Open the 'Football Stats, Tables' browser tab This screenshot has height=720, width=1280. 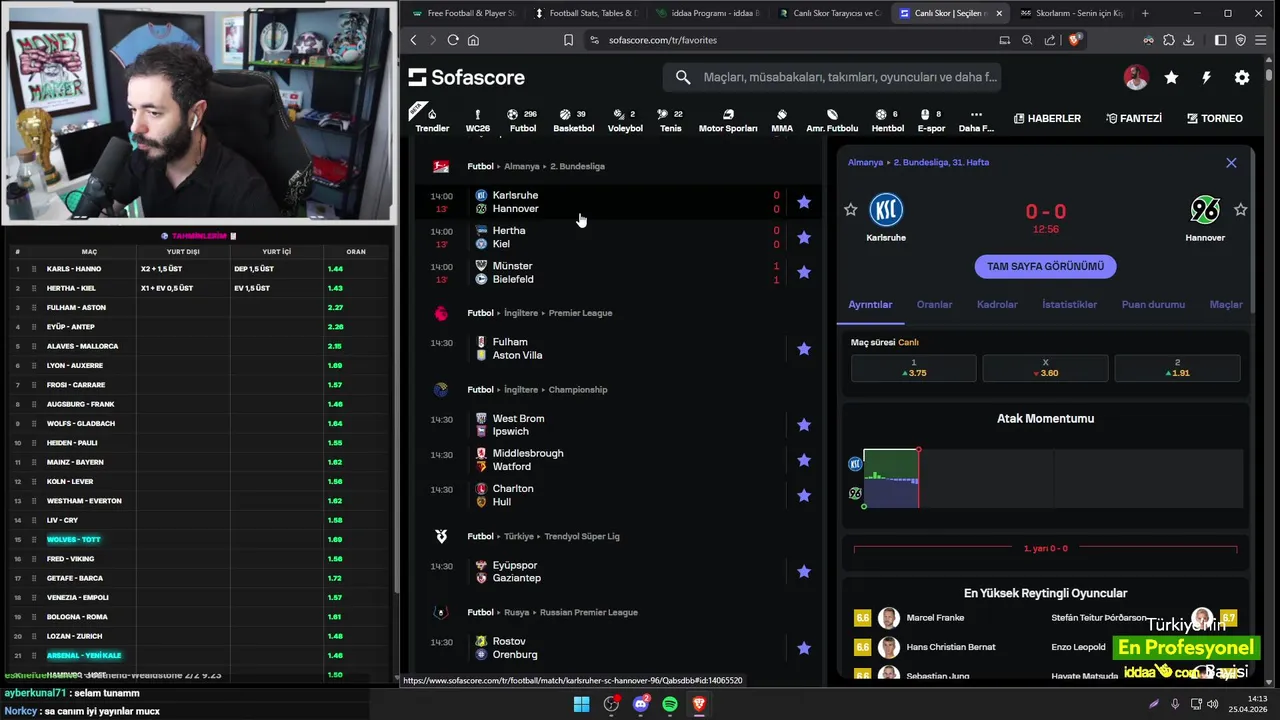tap(585, 13)
